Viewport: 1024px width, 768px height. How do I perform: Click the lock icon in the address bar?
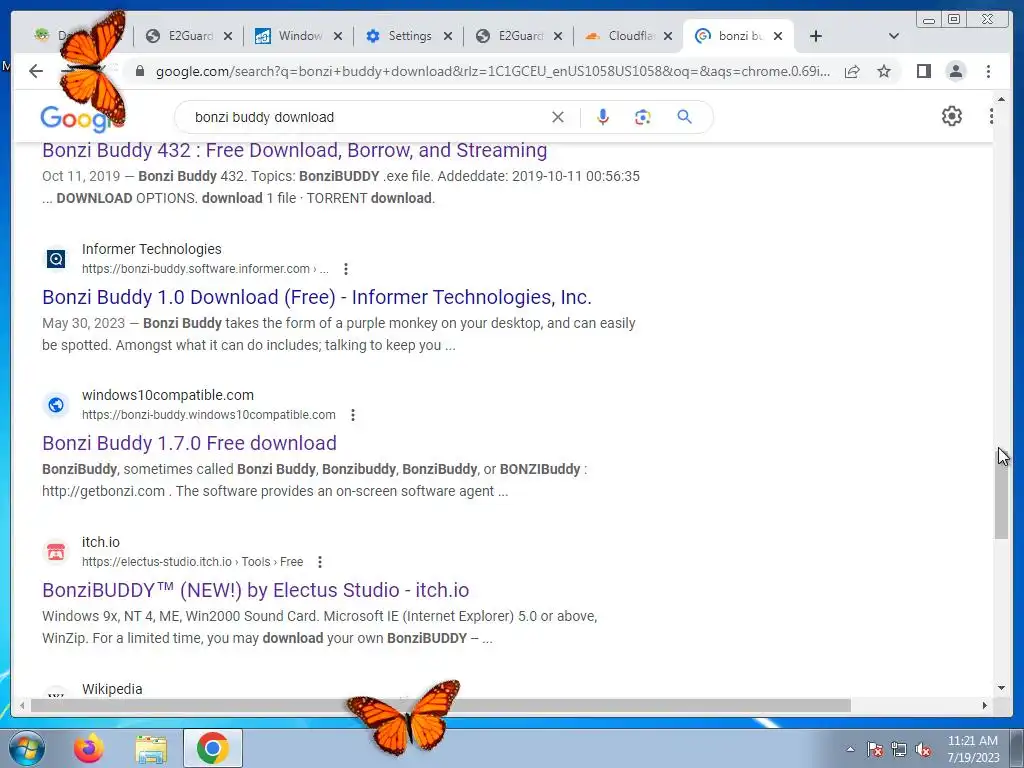pos(139,71)
